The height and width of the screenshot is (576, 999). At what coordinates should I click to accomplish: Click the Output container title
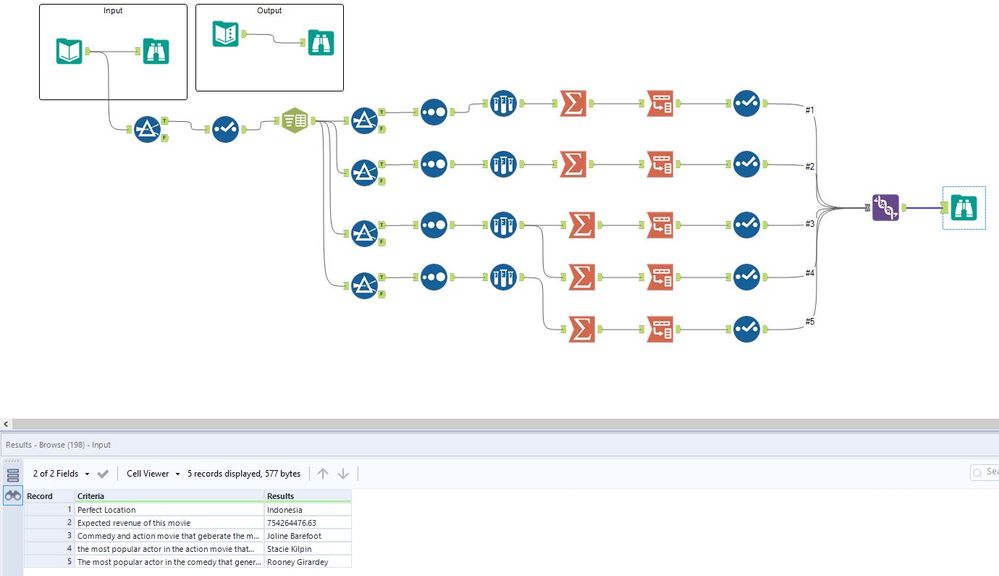point(269,10)
